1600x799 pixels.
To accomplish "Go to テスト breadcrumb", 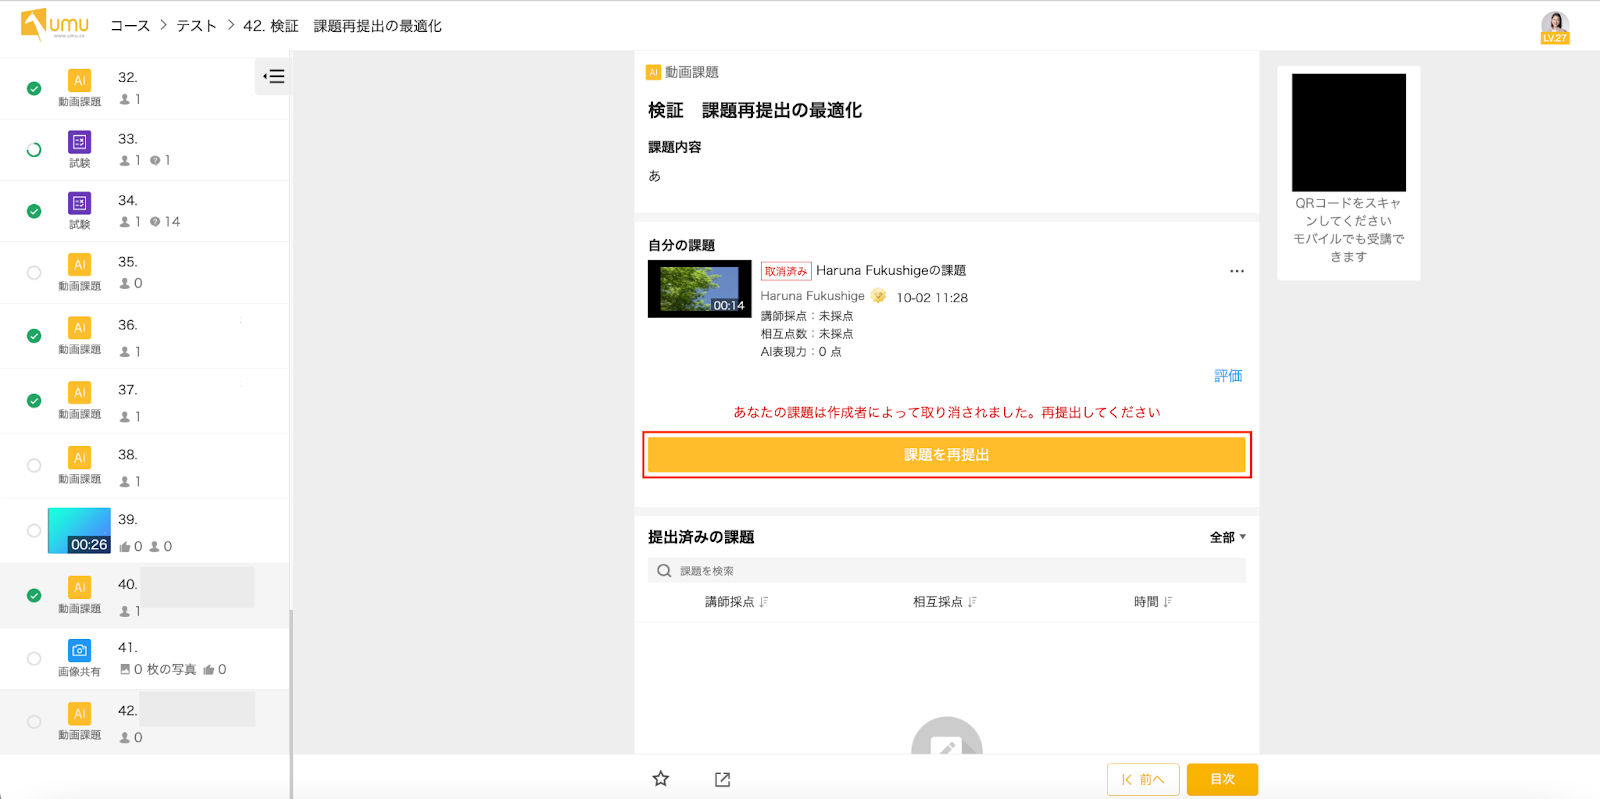I will (x=197, y=26).
